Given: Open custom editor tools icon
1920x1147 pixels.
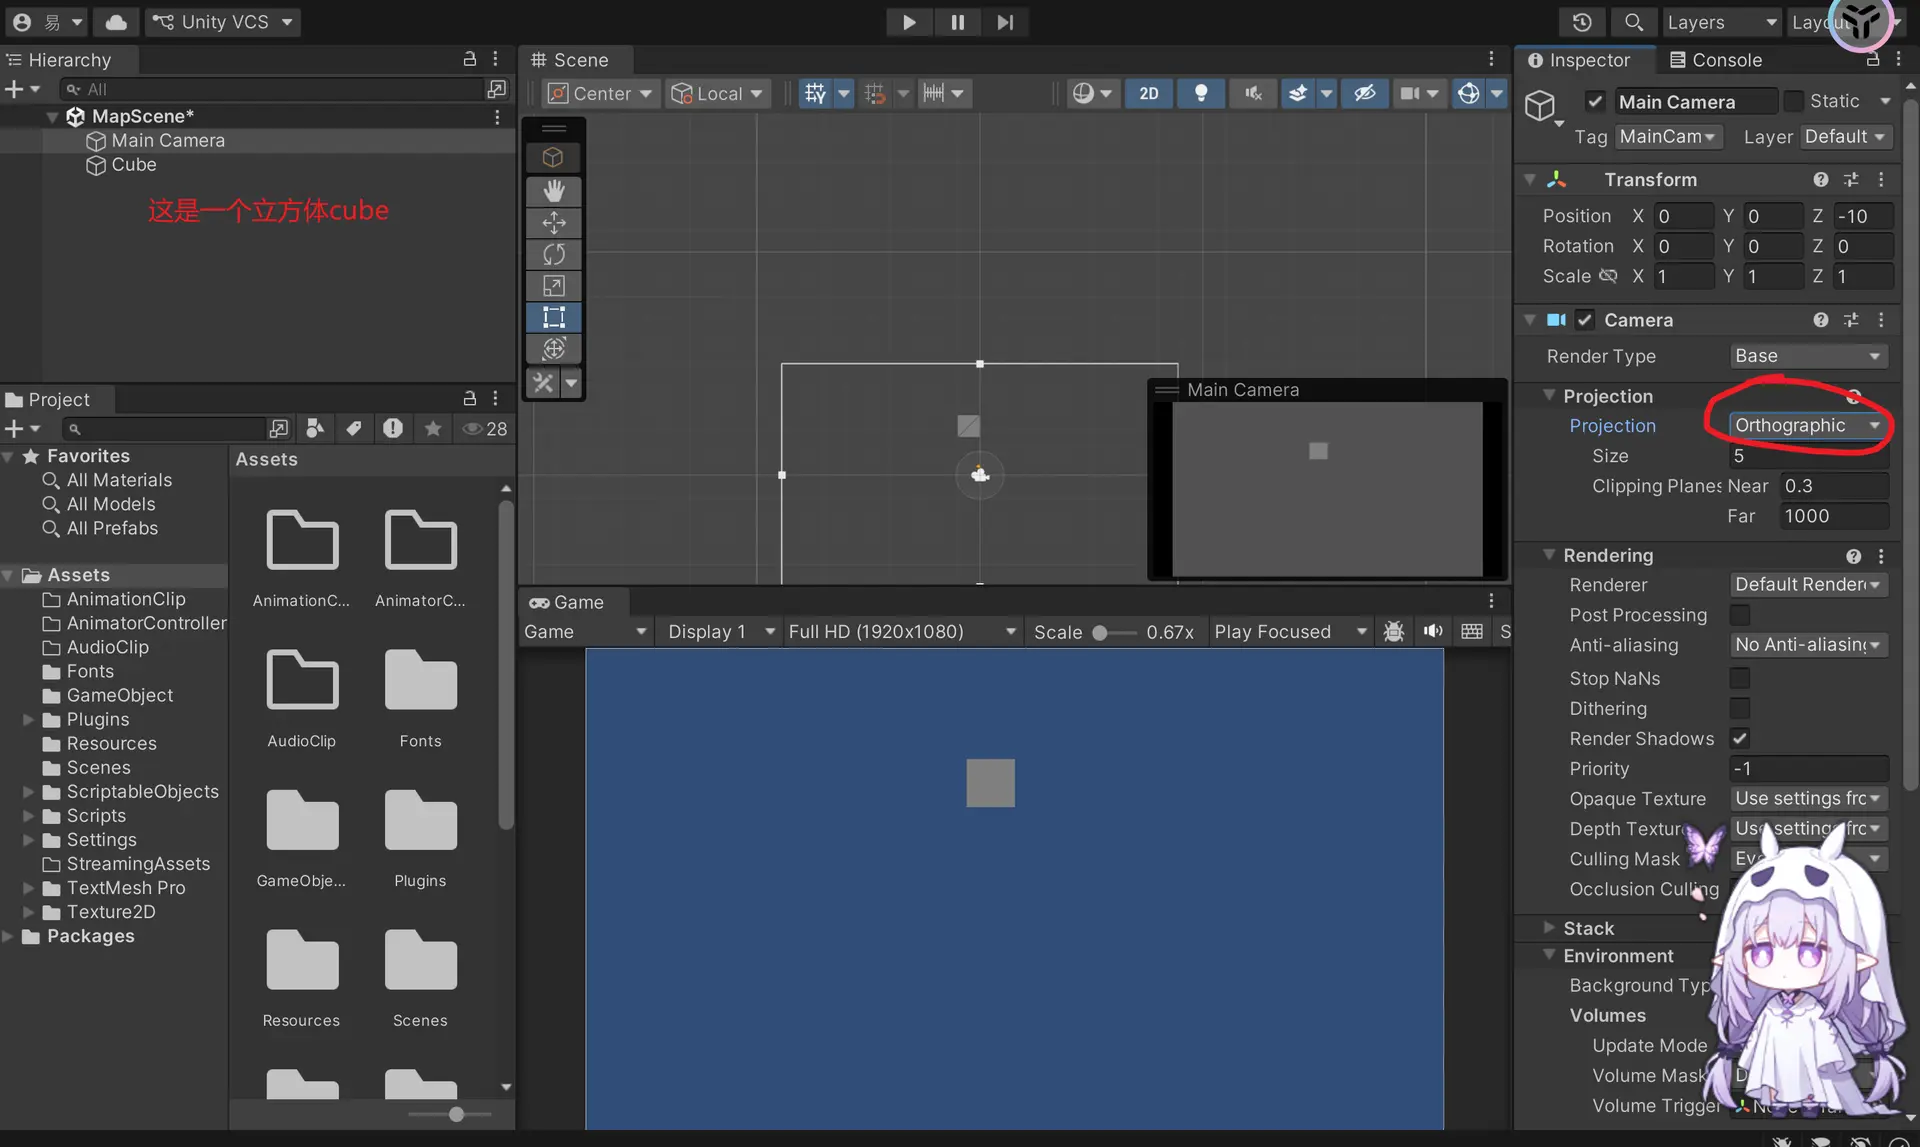Looking at the screenshot, I should point(543,382).
